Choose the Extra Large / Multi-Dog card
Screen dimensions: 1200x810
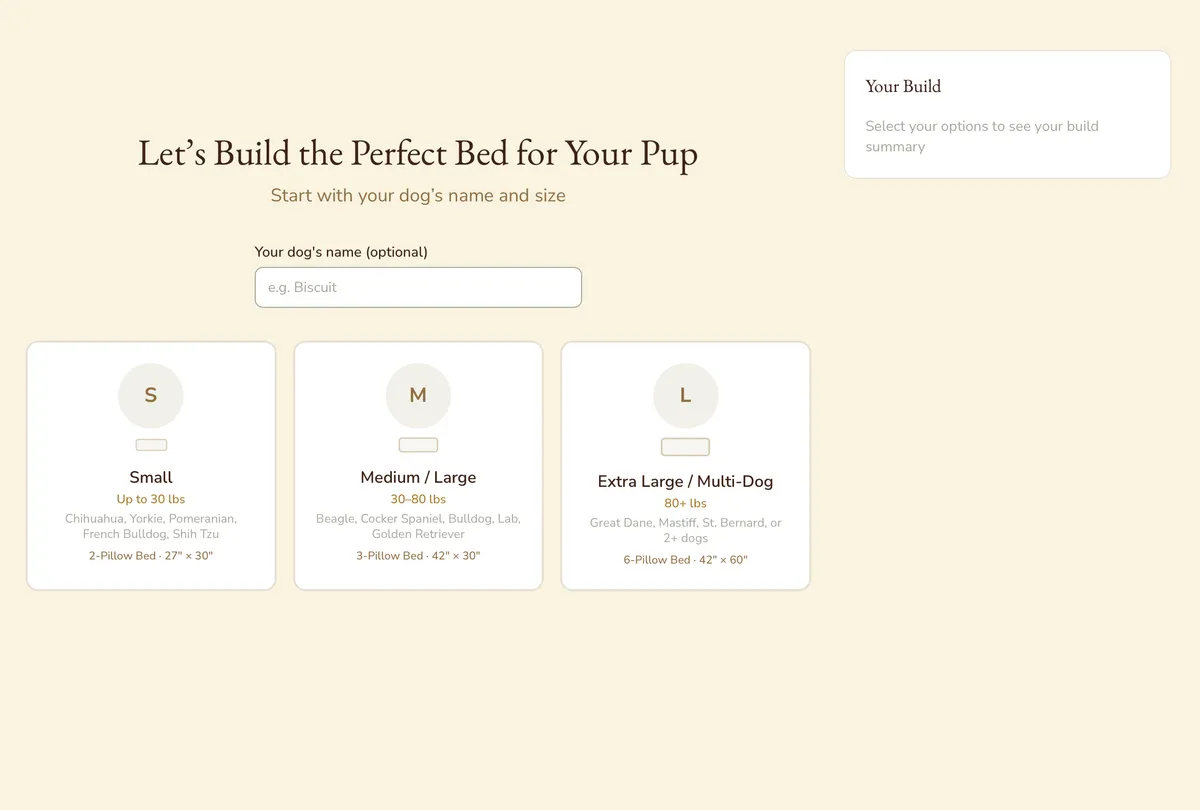[x=685, y=465]
